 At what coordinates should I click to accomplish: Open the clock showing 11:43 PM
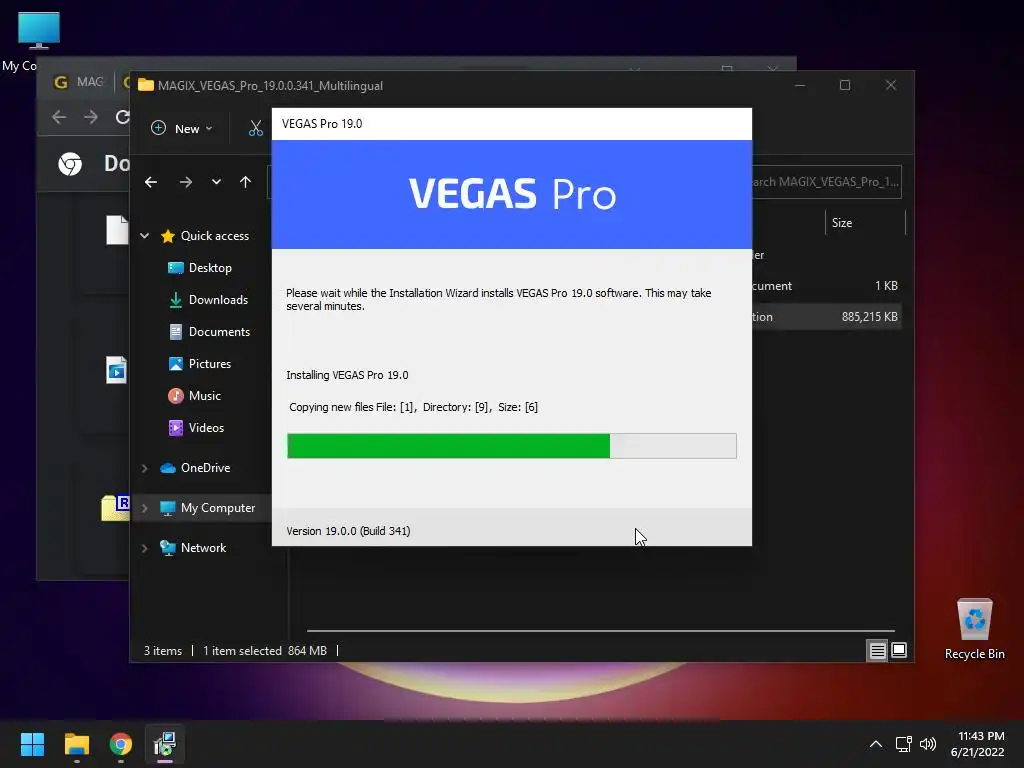(978, 744)
